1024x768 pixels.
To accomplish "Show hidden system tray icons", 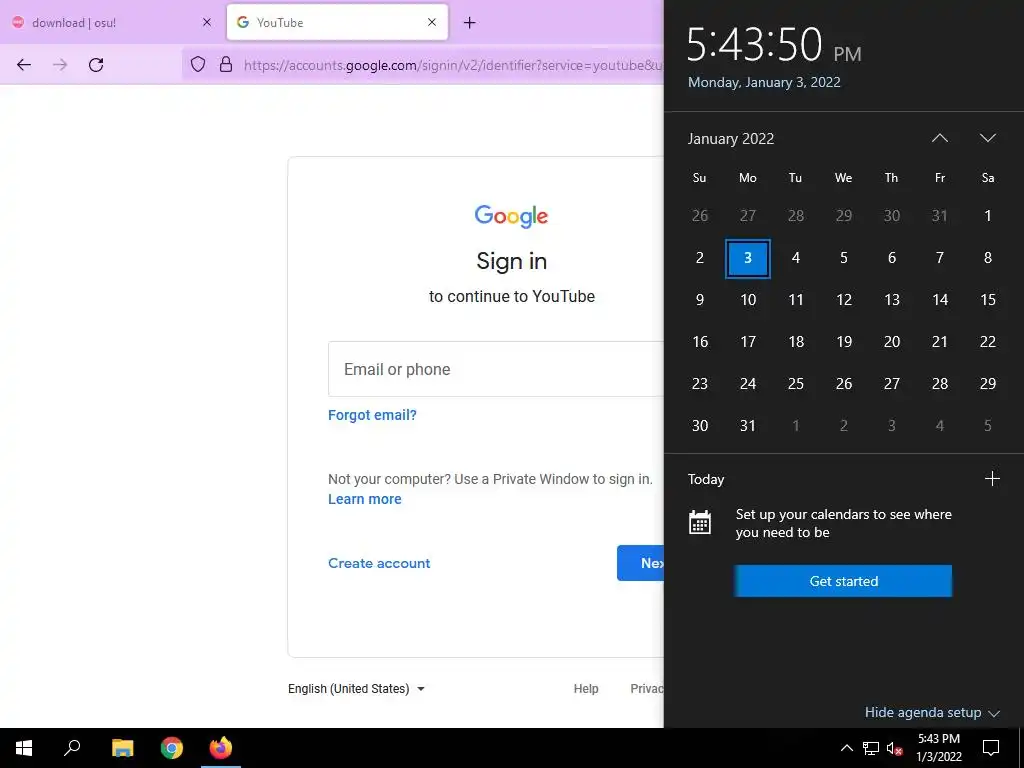I will pyautogui.click(x=846, y=748).
